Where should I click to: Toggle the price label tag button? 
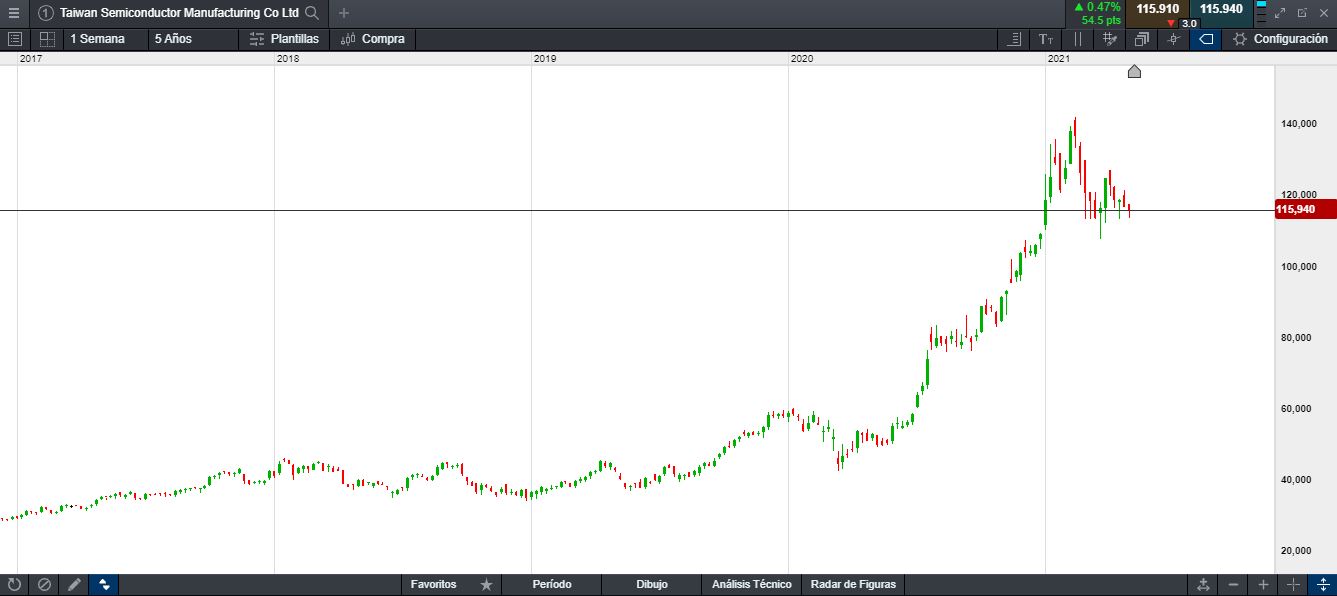click(1206, 39)
